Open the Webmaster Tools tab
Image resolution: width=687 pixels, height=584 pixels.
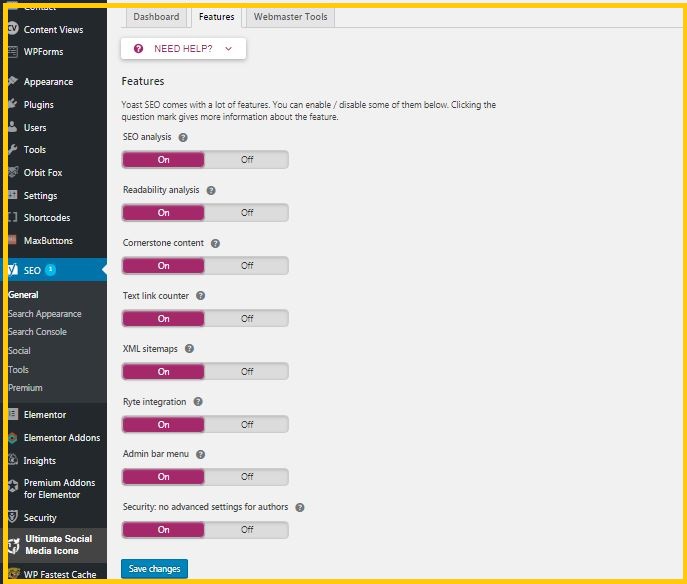(290, 17)
